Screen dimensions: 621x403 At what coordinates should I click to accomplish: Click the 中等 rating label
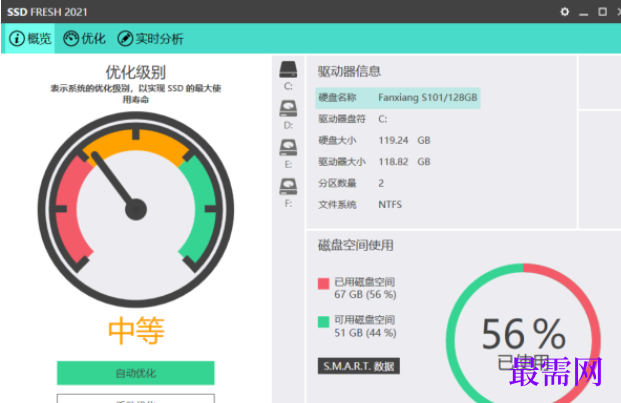click(136, 331)
